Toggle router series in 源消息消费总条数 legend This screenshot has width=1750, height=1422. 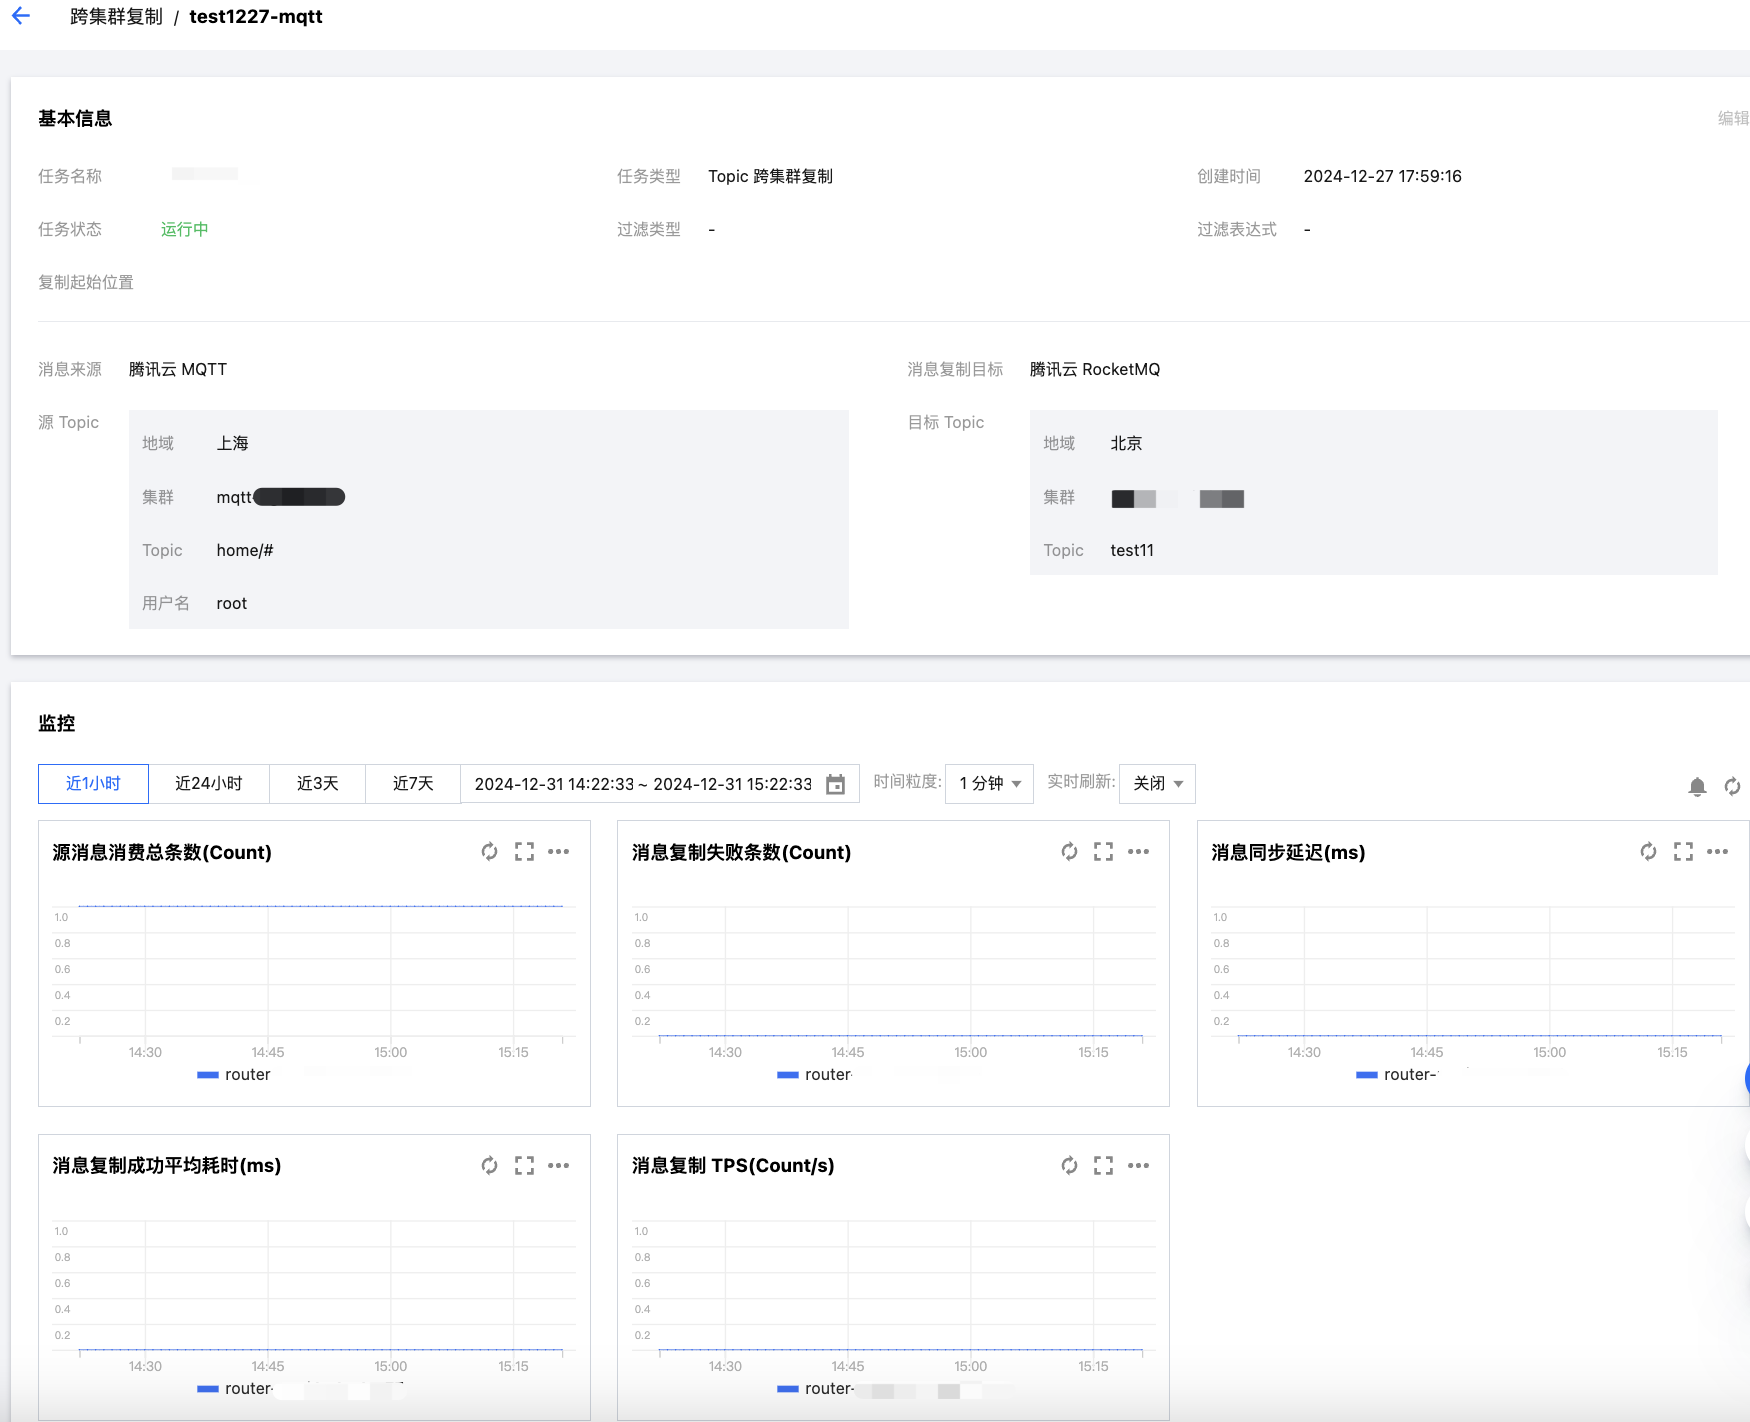pos(235,1075)
